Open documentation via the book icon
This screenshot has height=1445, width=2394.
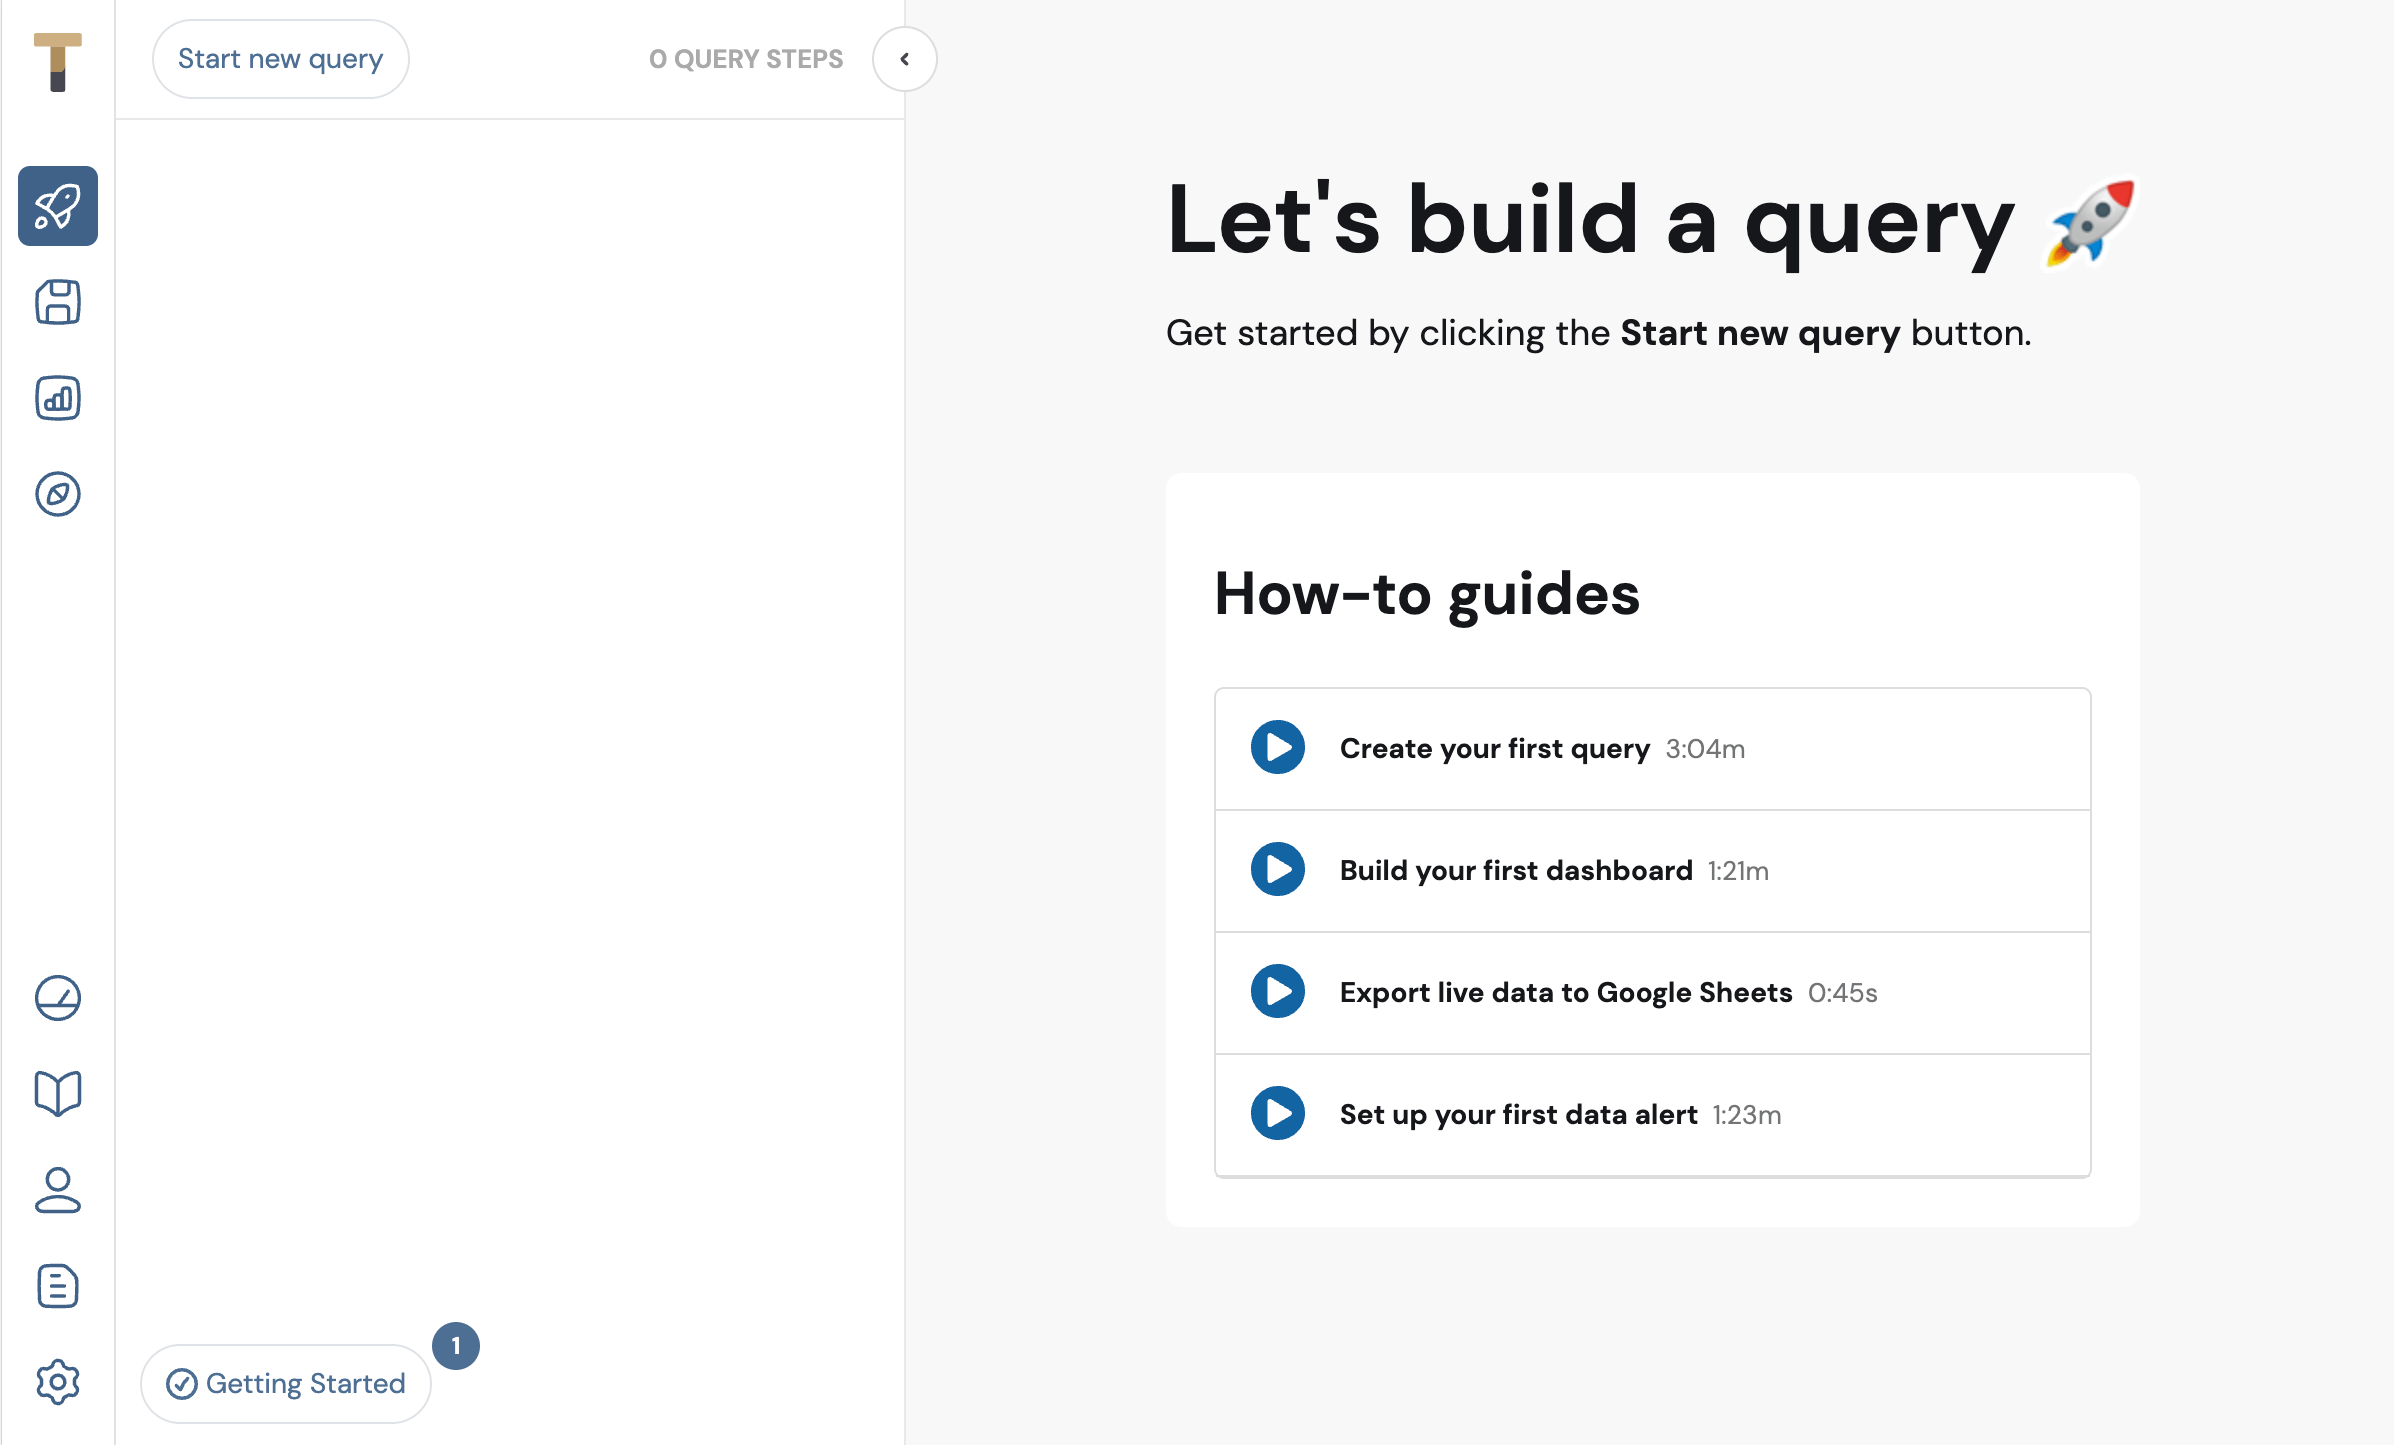[57, 1092]
